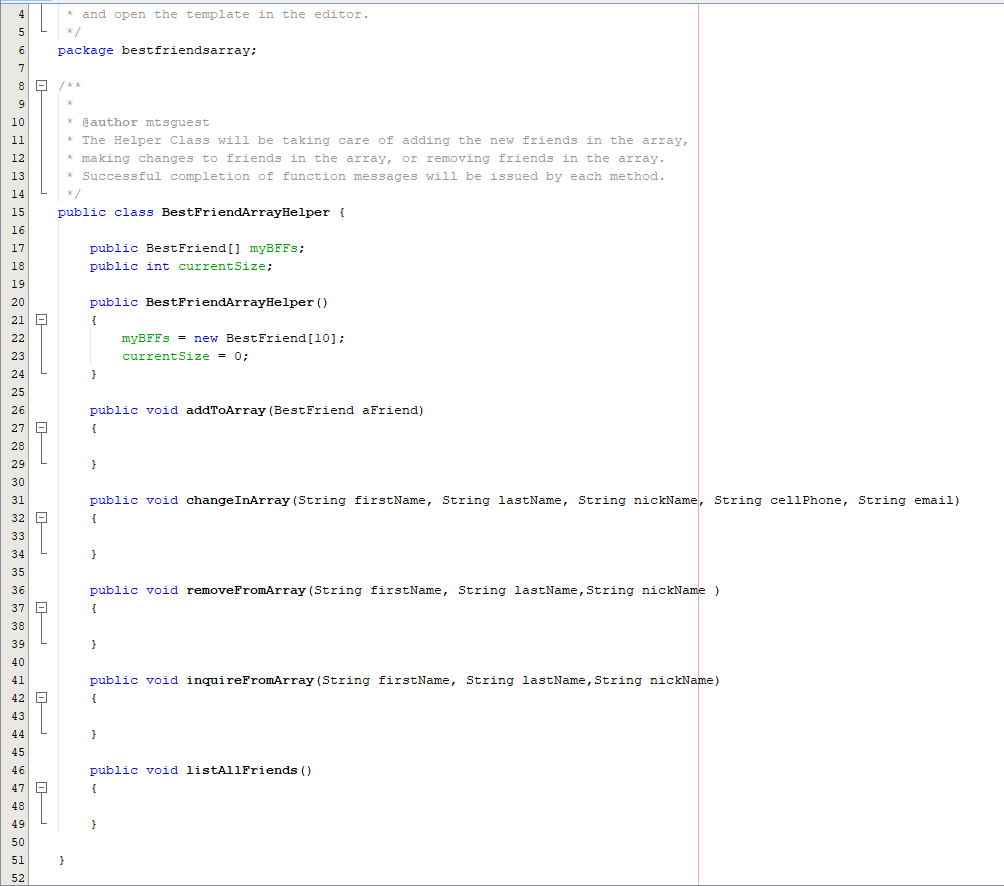Click the listAllFriends method name

240,769
